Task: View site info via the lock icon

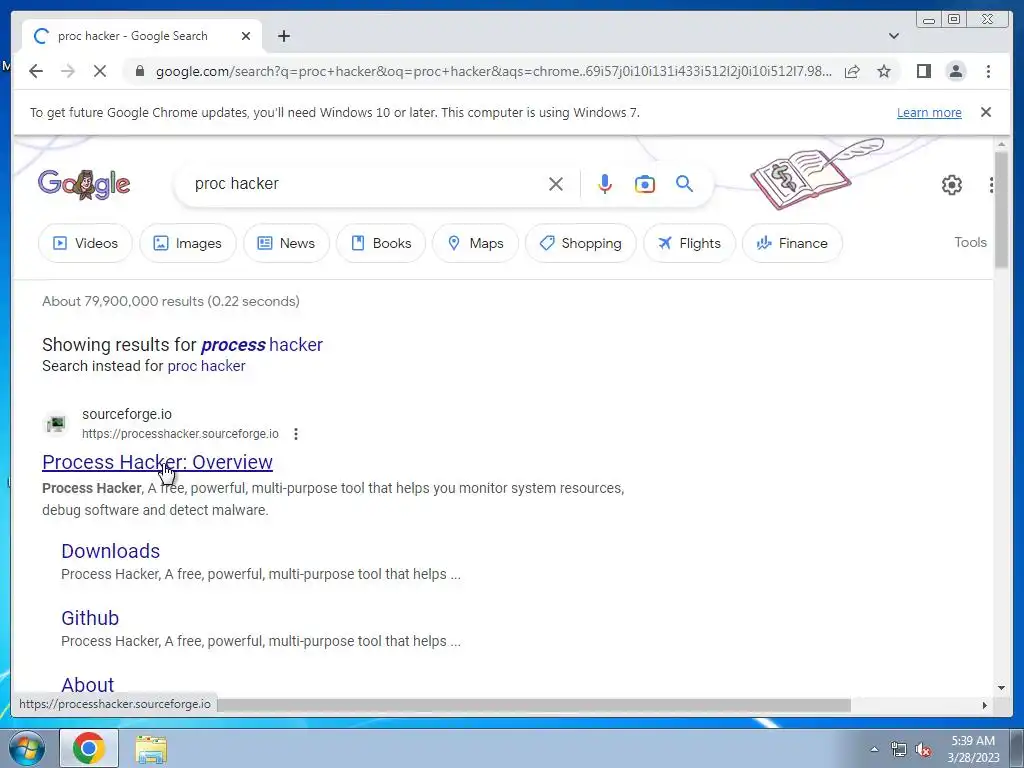Action: pos(139,71)
